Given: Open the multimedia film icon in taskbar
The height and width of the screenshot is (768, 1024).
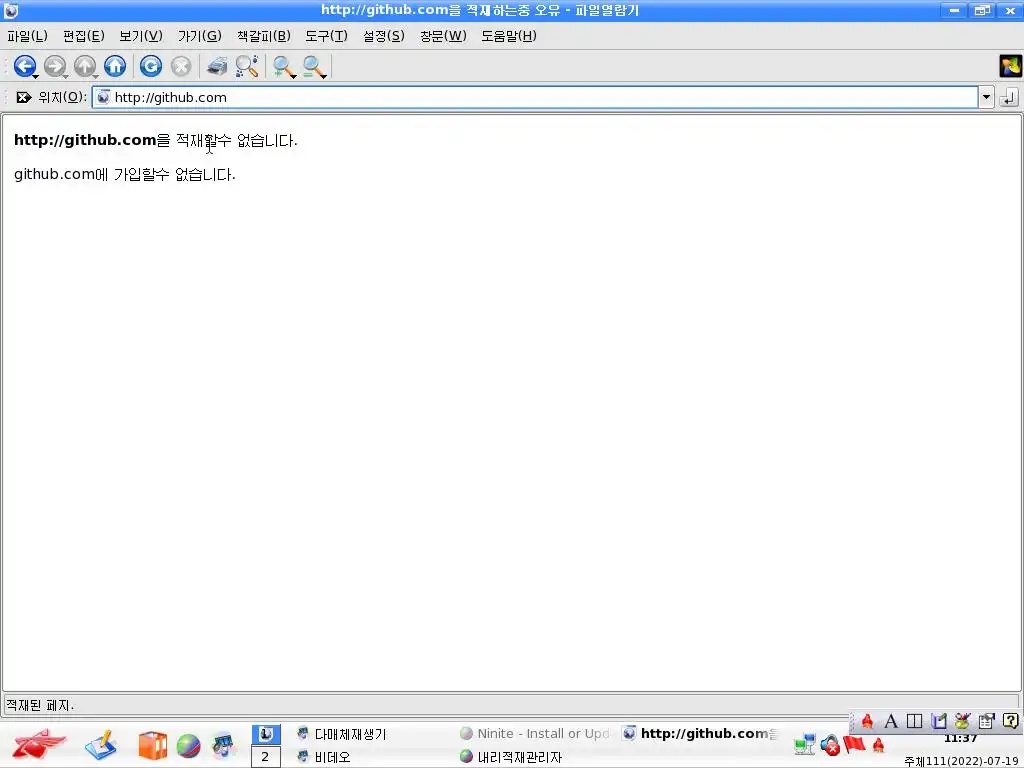Looking at the screenshot, I should [223, 746].
